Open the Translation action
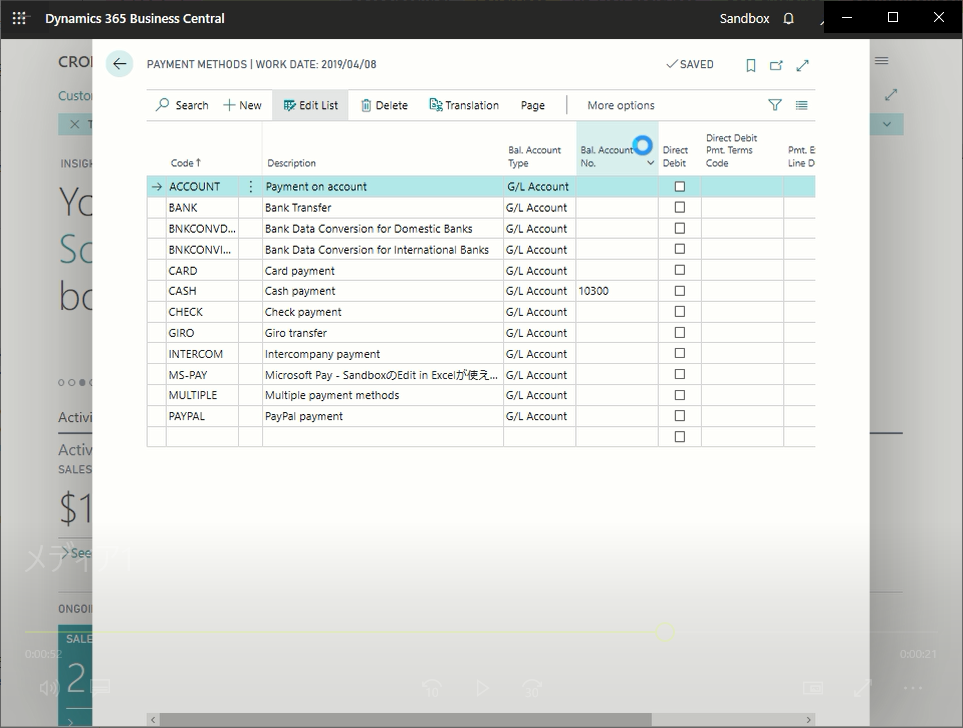Screen dimensions: 963x728 464,105
